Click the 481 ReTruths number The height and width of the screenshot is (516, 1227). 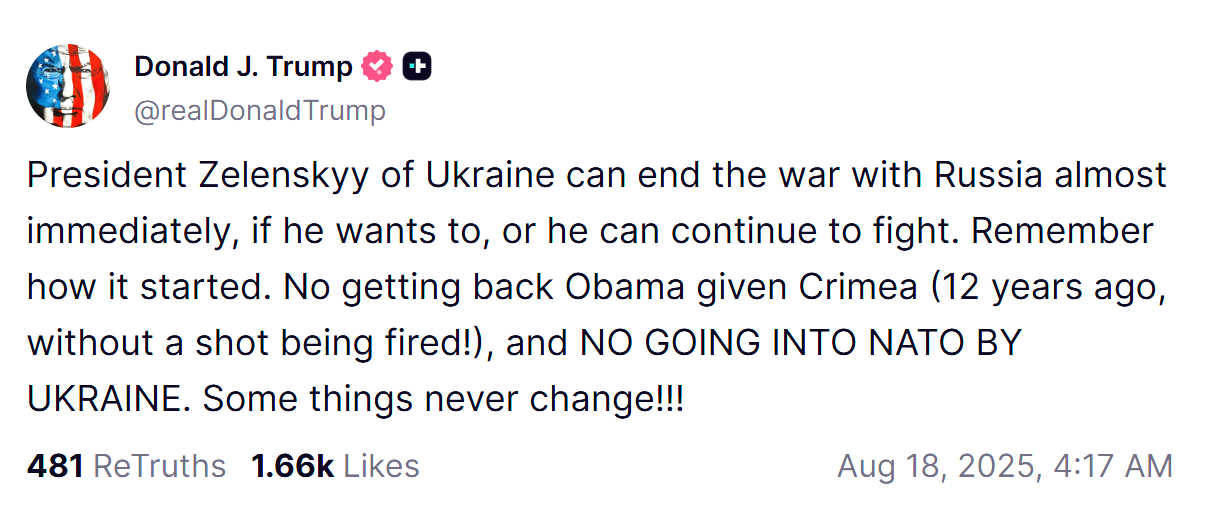pos(54,466)
